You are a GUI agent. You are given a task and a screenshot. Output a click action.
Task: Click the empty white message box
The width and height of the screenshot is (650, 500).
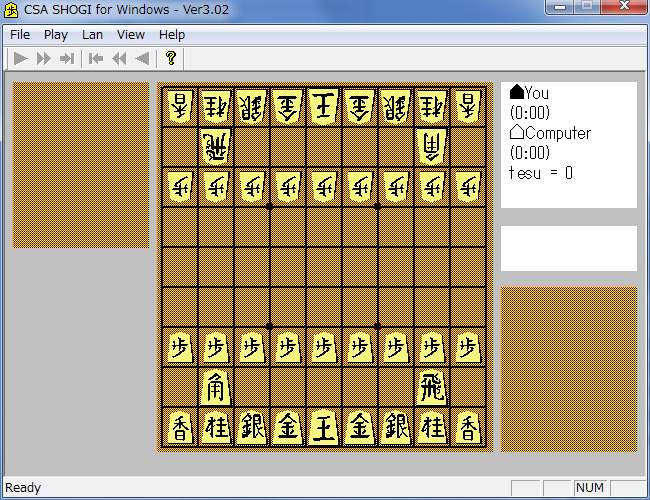(x=569, y=248)
